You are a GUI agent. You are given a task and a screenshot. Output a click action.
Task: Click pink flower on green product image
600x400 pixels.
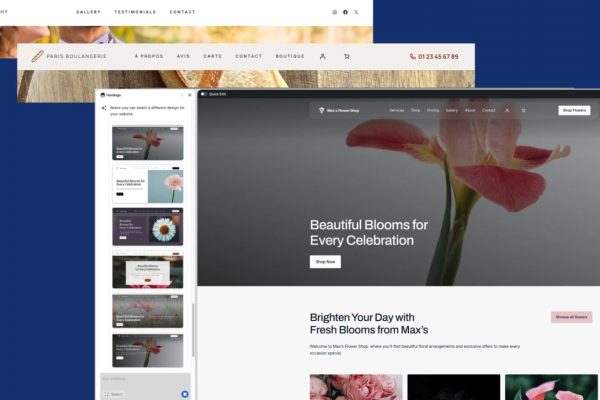(x=551, y=387)
